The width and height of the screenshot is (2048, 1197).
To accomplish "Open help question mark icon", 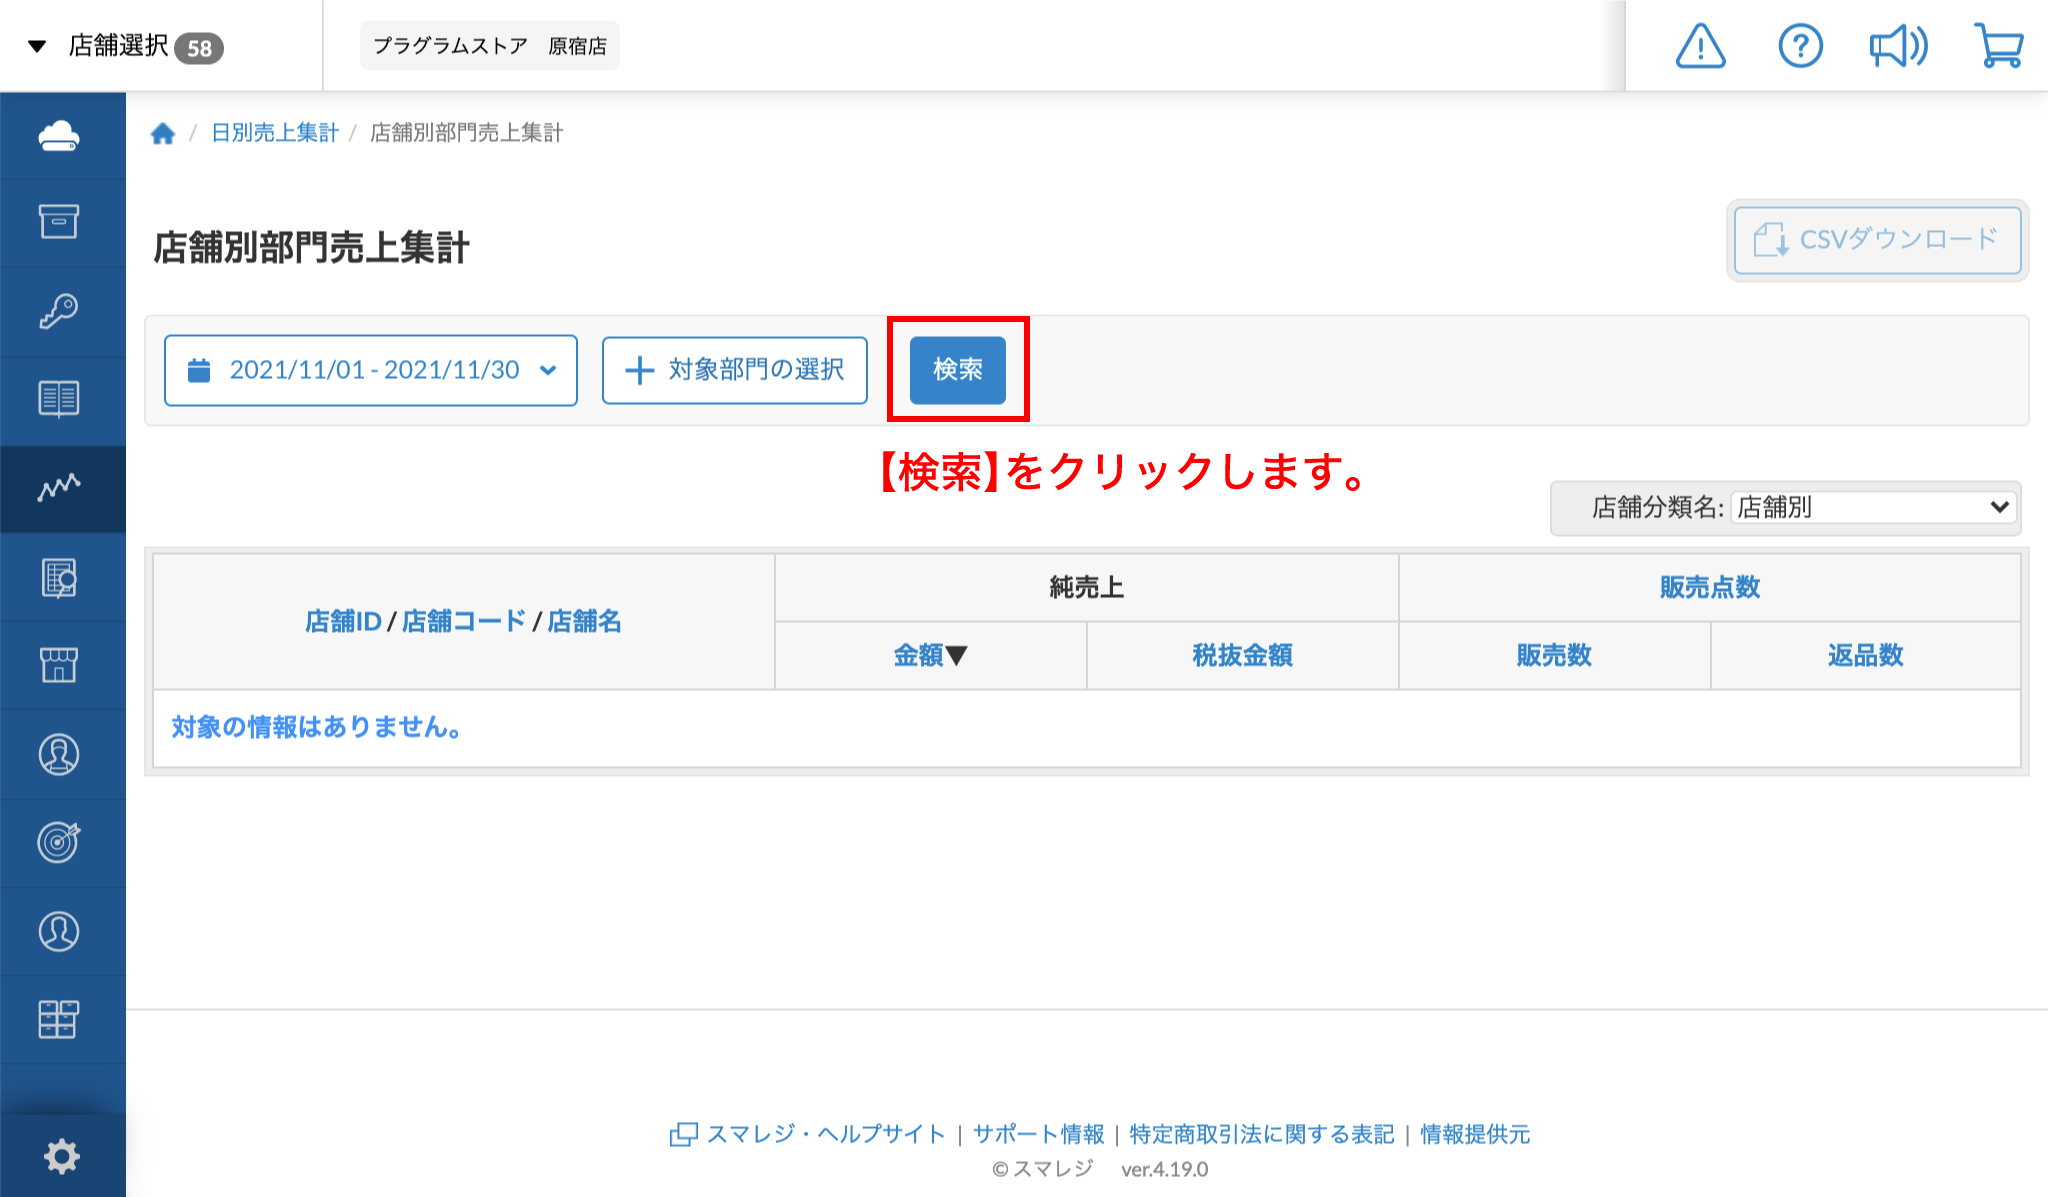I will (1800, 46).
